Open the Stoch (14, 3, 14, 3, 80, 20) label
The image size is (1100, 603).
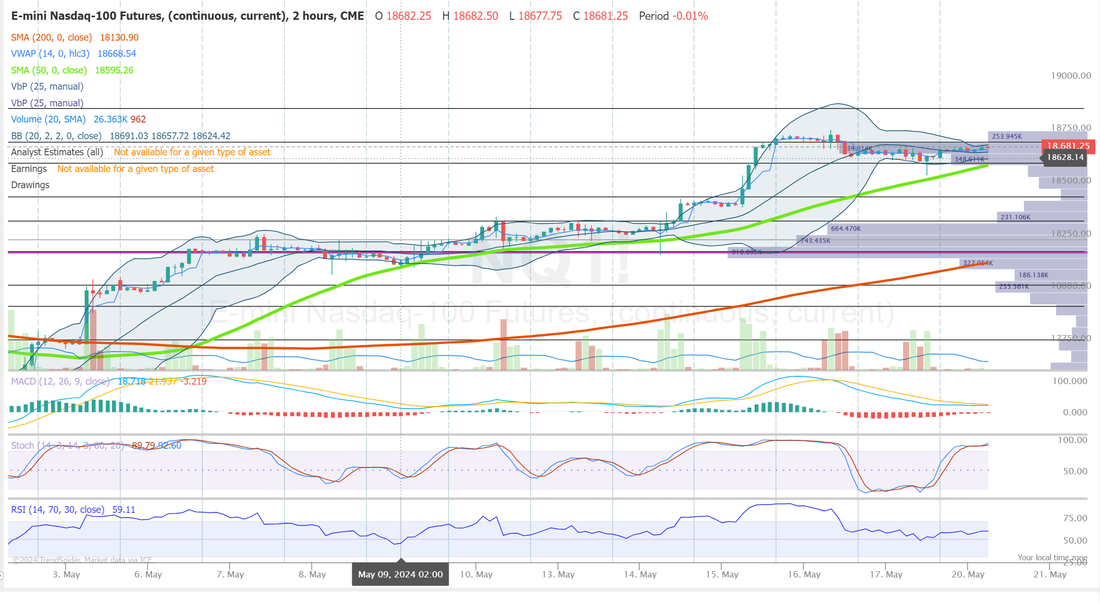pyautogui.click(x=67, y=445)
